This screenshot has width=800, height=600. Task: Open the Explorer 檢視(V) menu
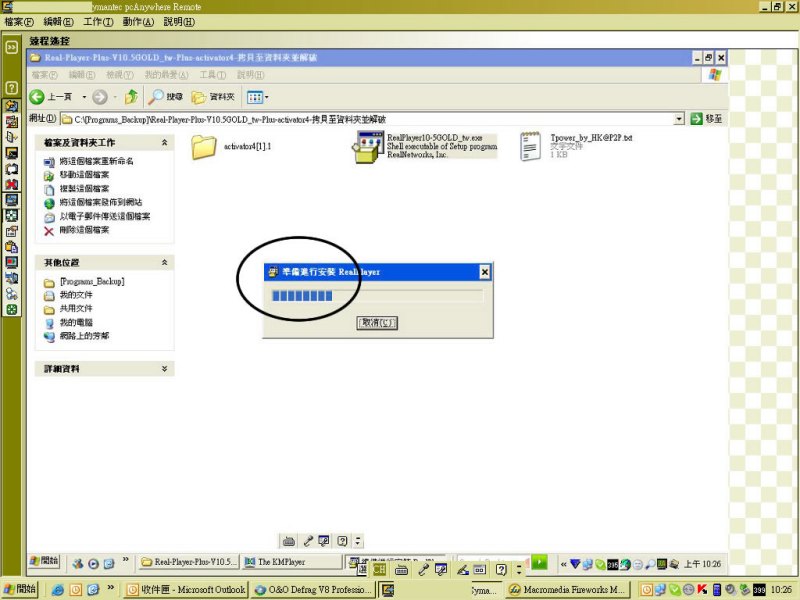pyautogui.click(x=120, y=75)
